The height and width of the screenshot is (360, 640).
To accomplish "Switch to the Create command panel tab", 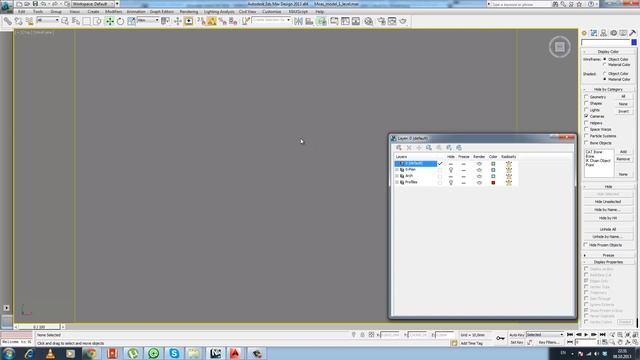I will point(584,33).
